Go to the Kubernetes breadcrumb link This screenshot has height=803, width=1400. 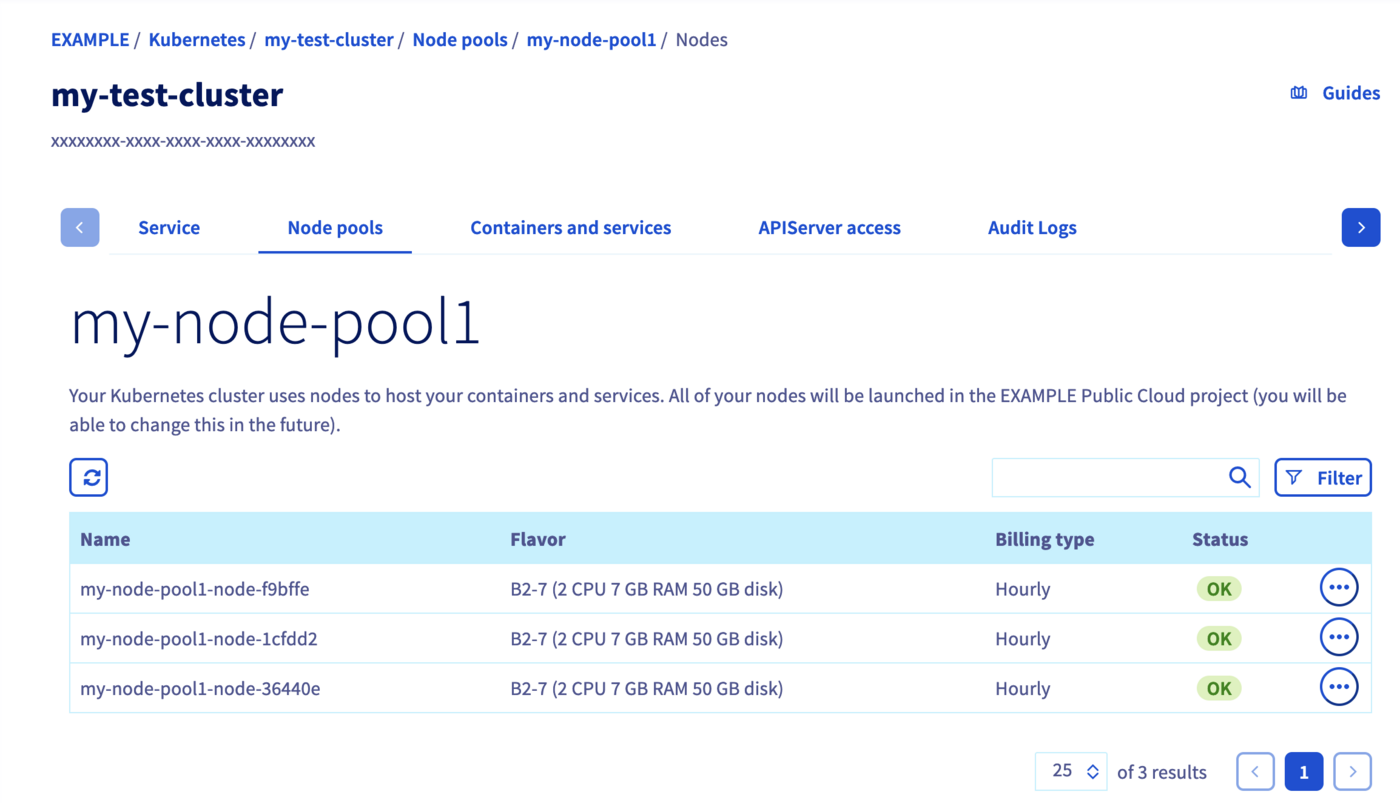196,39
